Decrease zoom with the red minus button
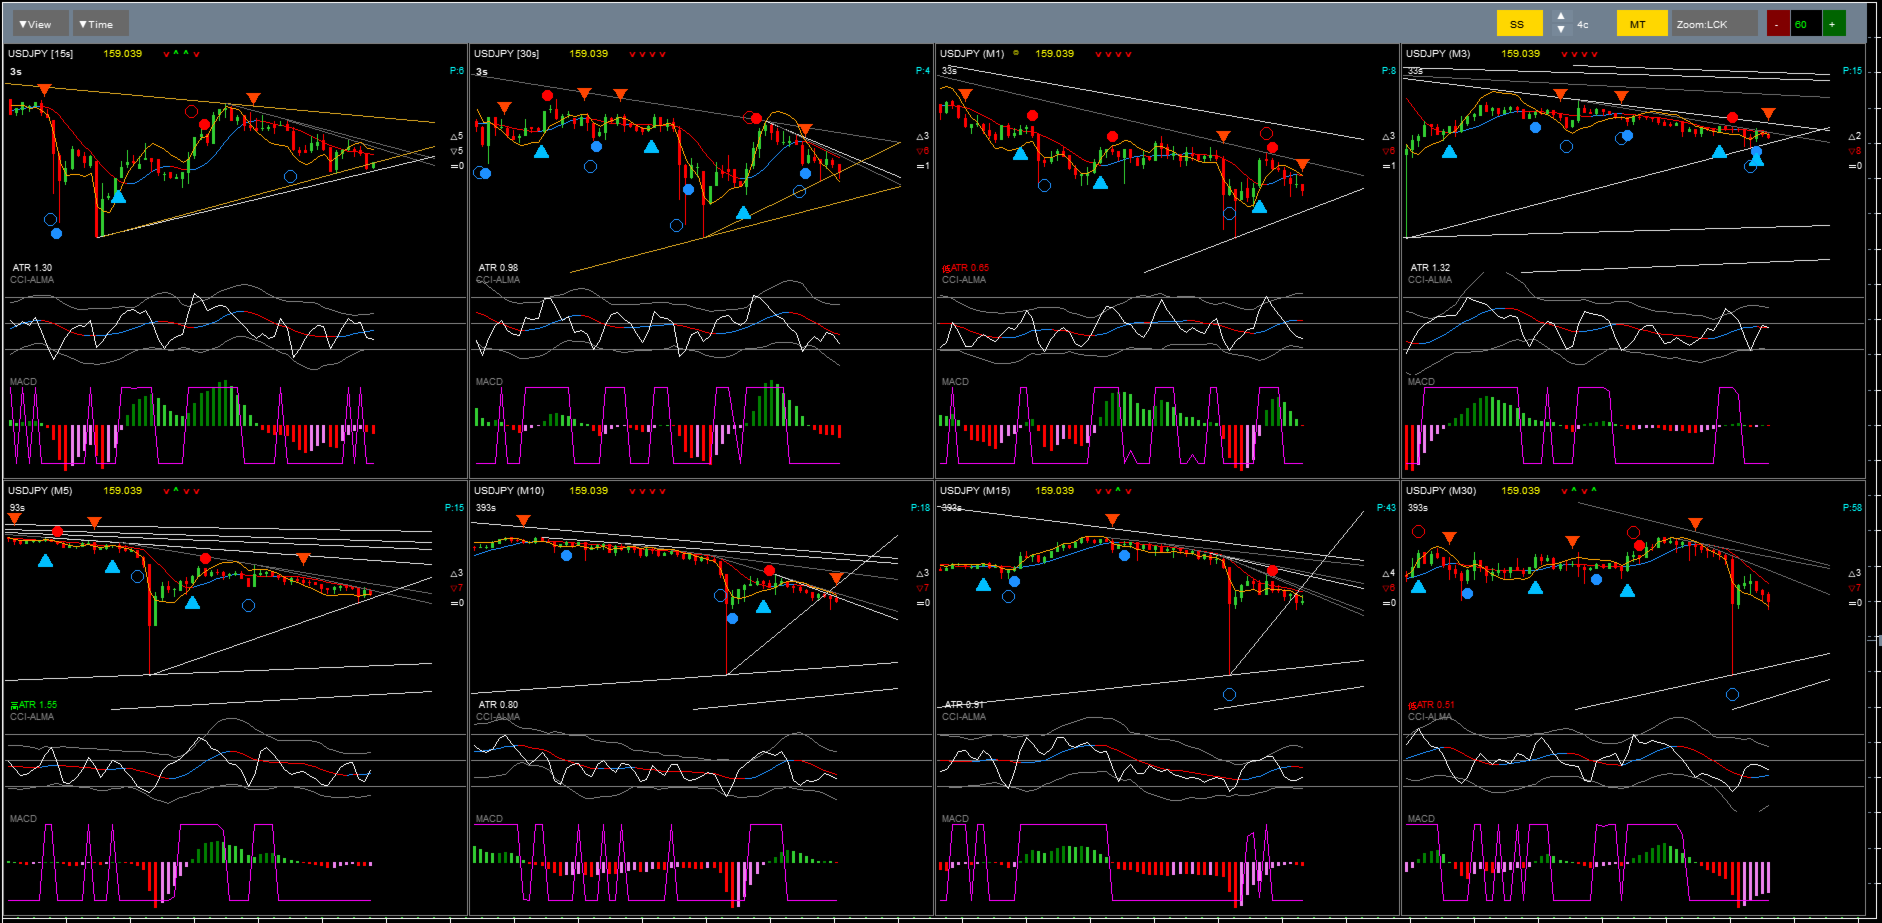 pyautogui.click(x=1777, y=23)
